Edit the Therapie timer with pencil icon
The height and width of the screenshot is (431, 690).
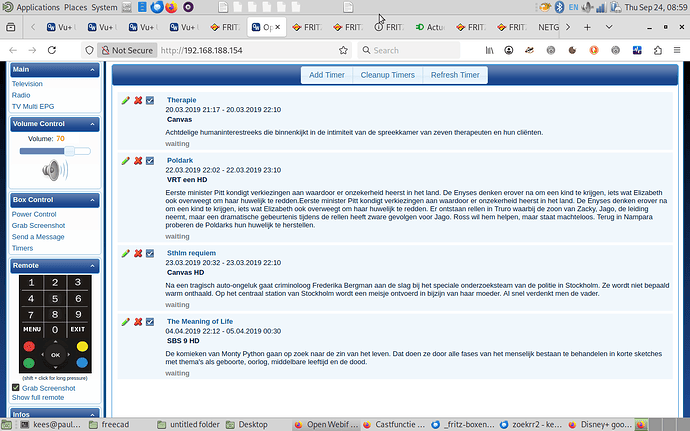126,100
